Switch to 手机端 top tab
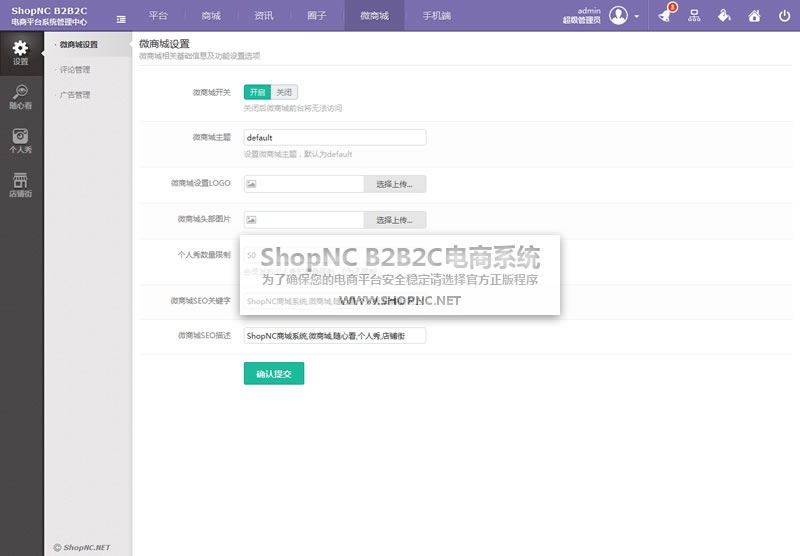 [x=437, y=16]
